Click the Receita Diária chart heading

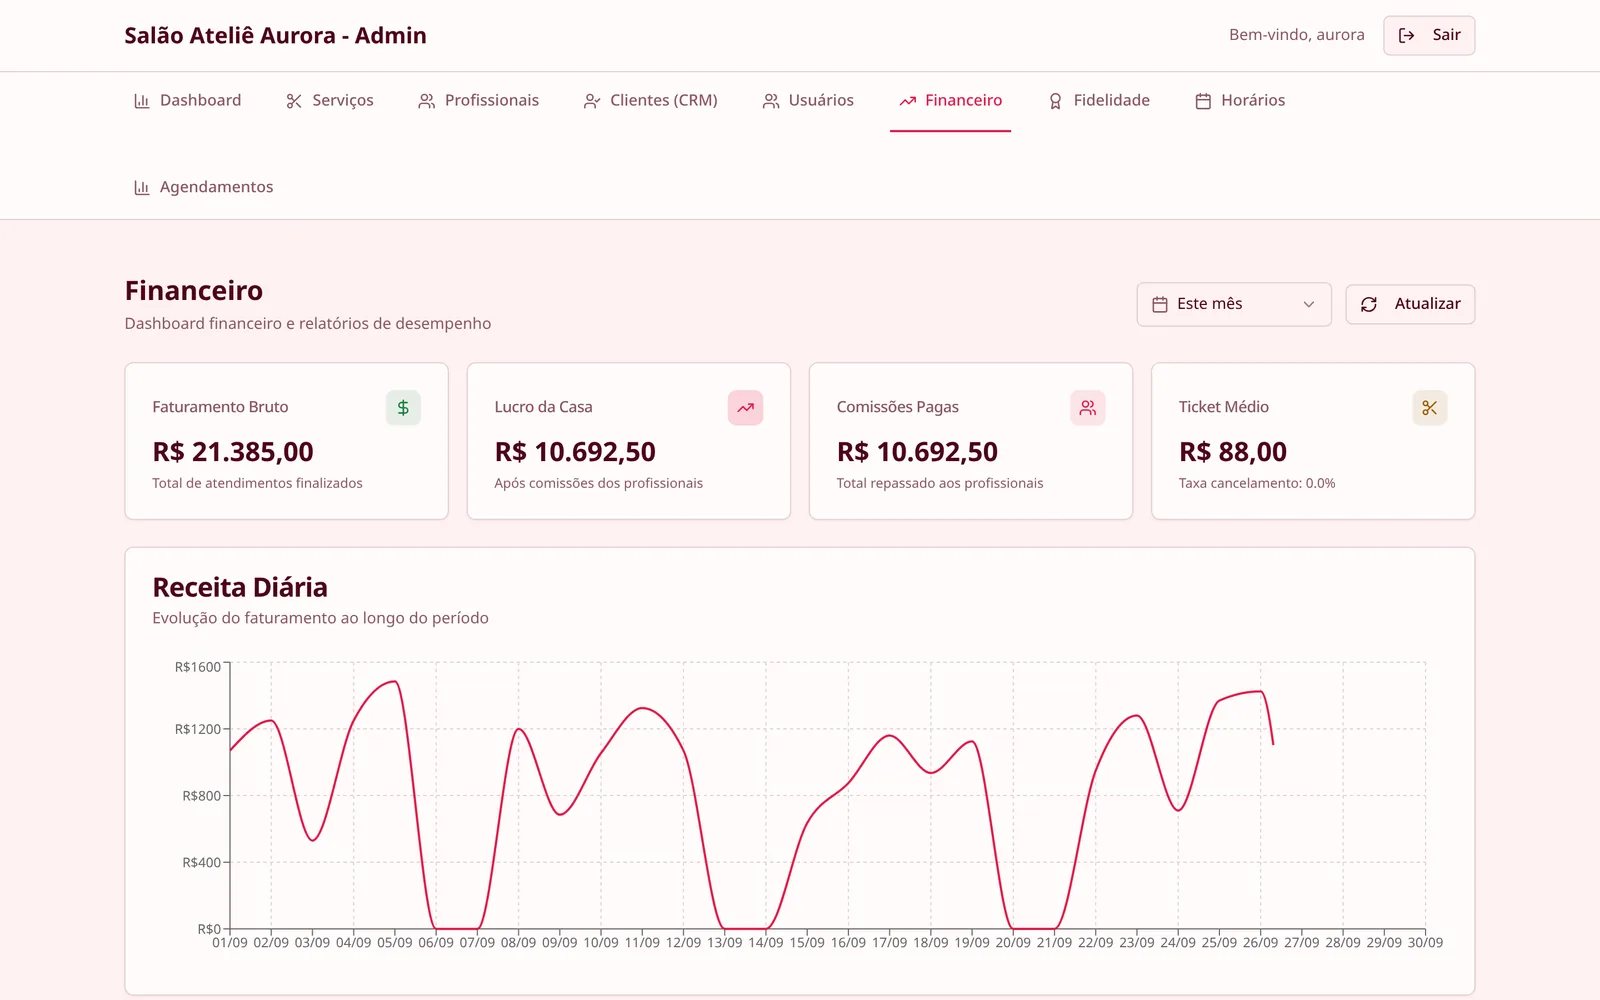240,587
